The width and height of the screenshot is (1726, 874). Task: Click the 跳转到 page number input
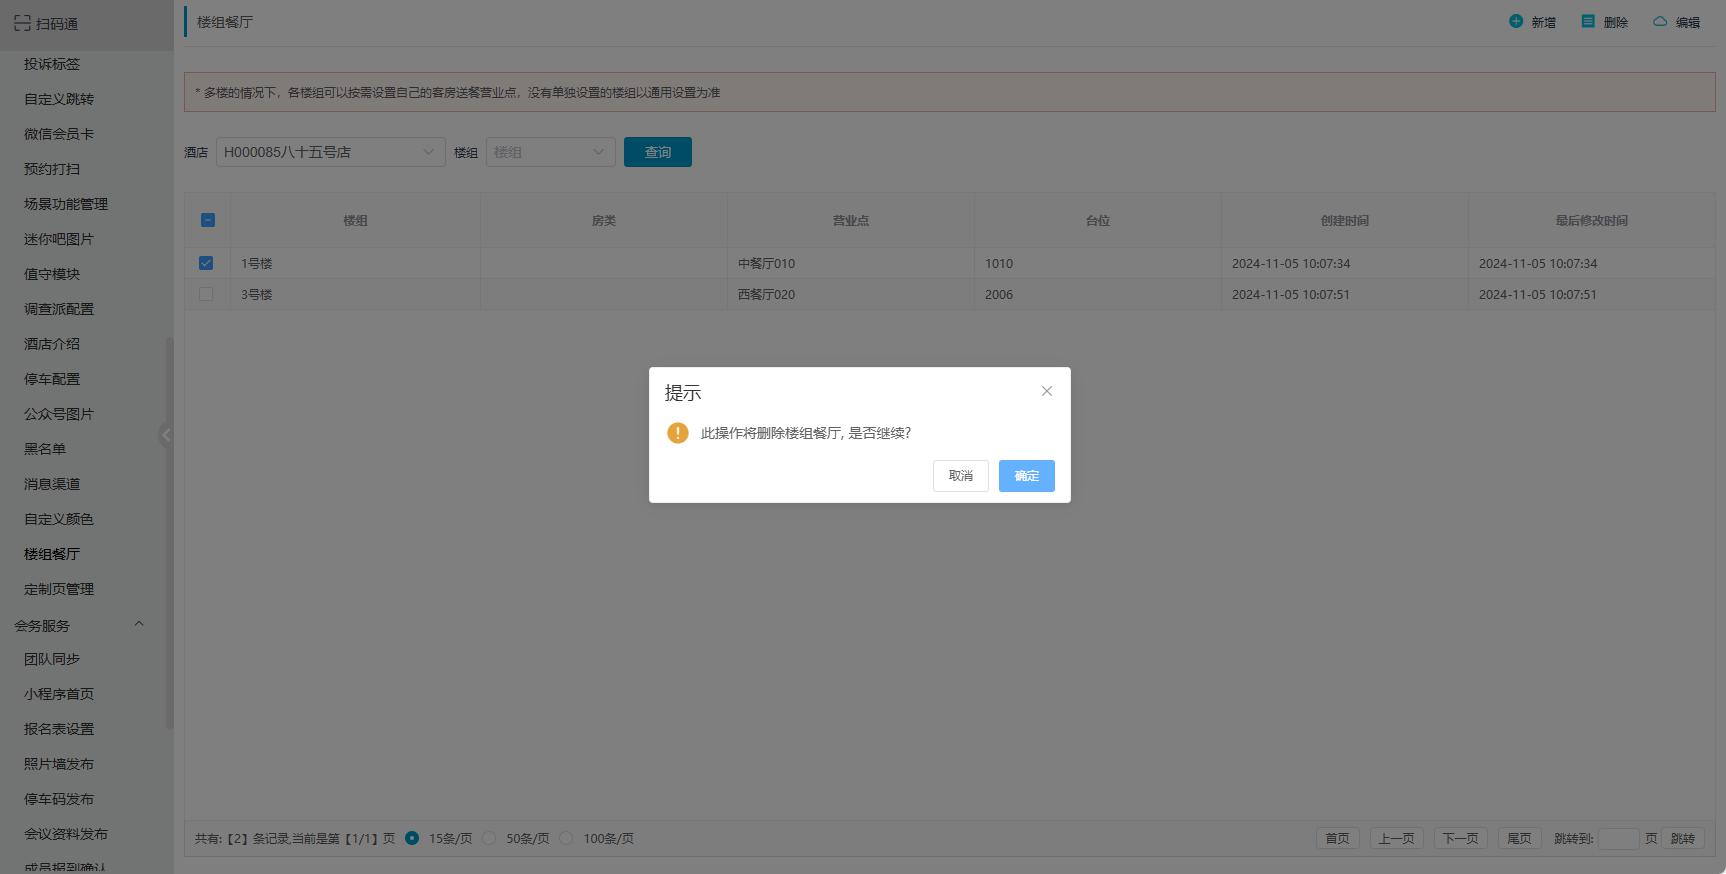tap(1617, 839)
